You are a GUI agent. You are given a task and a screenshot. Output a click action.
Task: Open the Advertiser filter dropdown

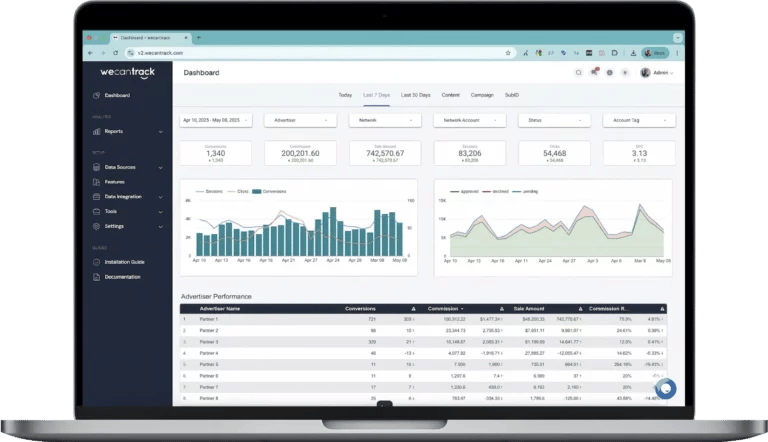point(300,120)
